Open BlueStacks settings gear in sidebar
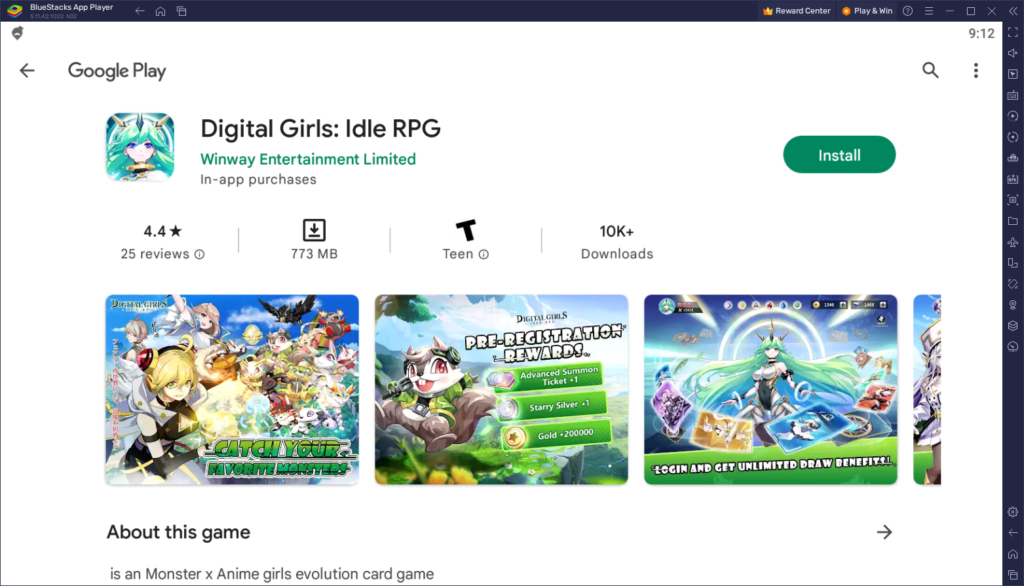Viewport: 1024px width, 586px height. 1012,512
